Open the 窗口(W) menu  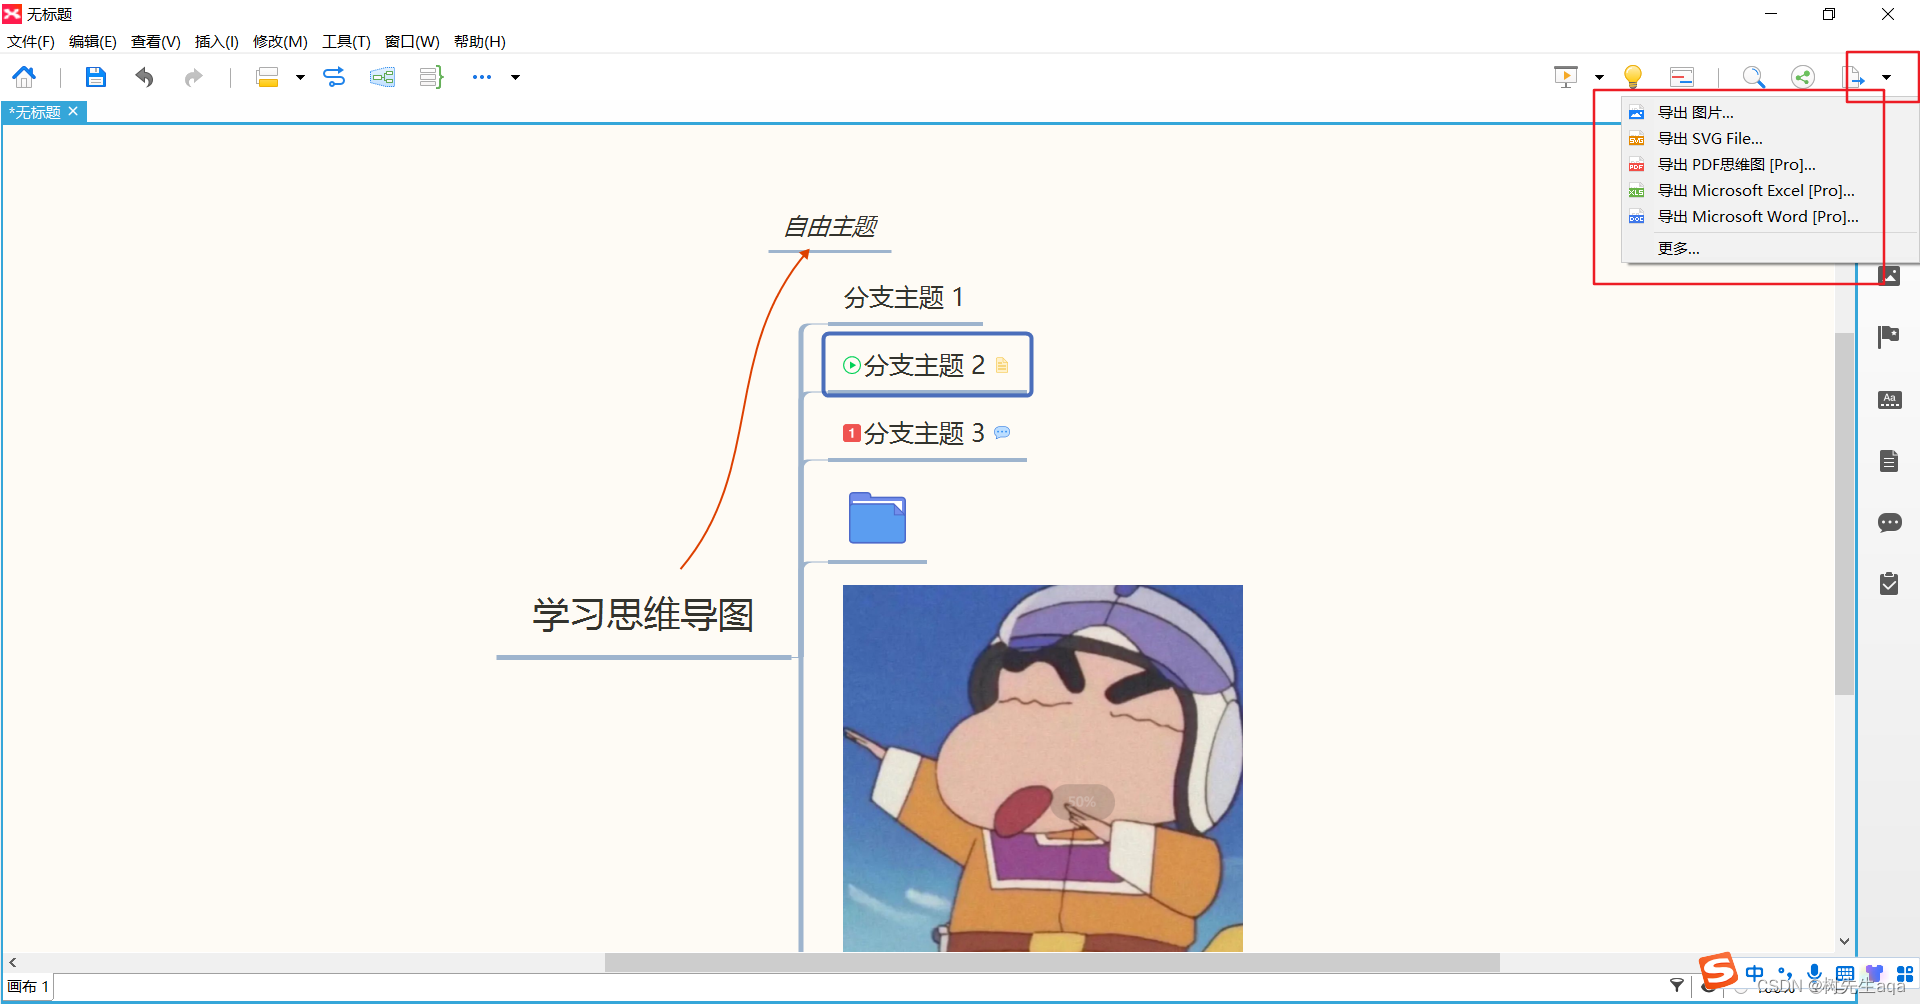pyautogui.click(x=412, y=42)
